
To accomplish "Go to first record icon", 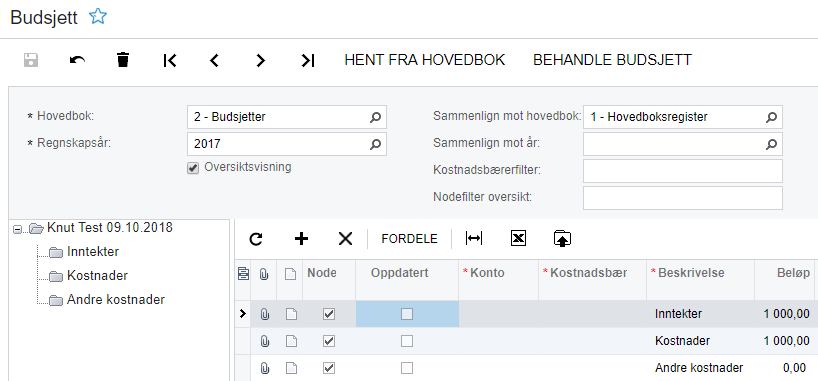I will pos(170,61).
